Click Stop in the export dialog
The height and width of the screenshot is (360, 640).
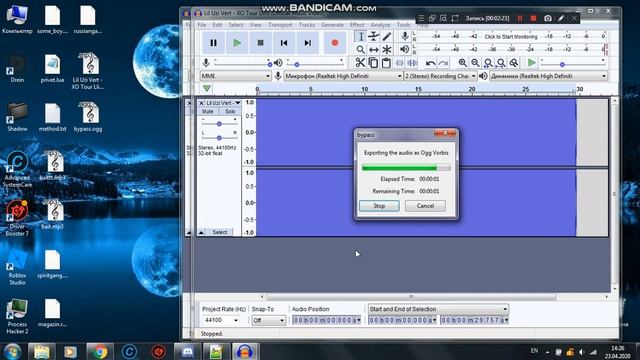pyautogui.click(x=379, y=206)
